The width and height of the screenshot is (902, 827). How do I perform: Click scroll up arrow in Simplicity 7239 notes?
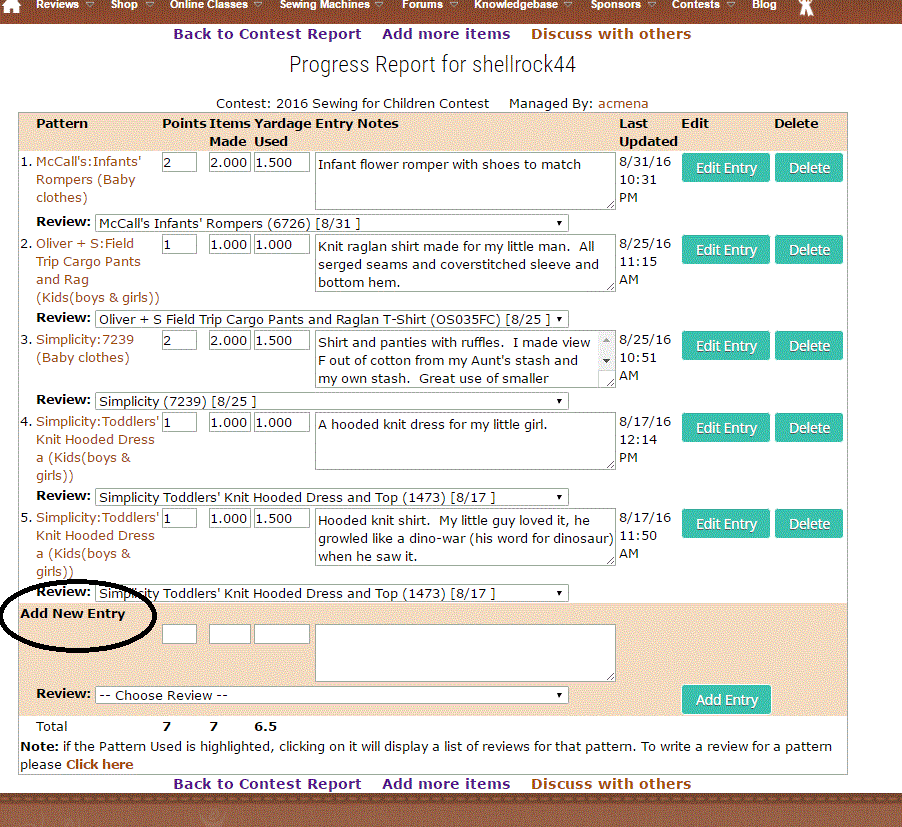(606, 339)
